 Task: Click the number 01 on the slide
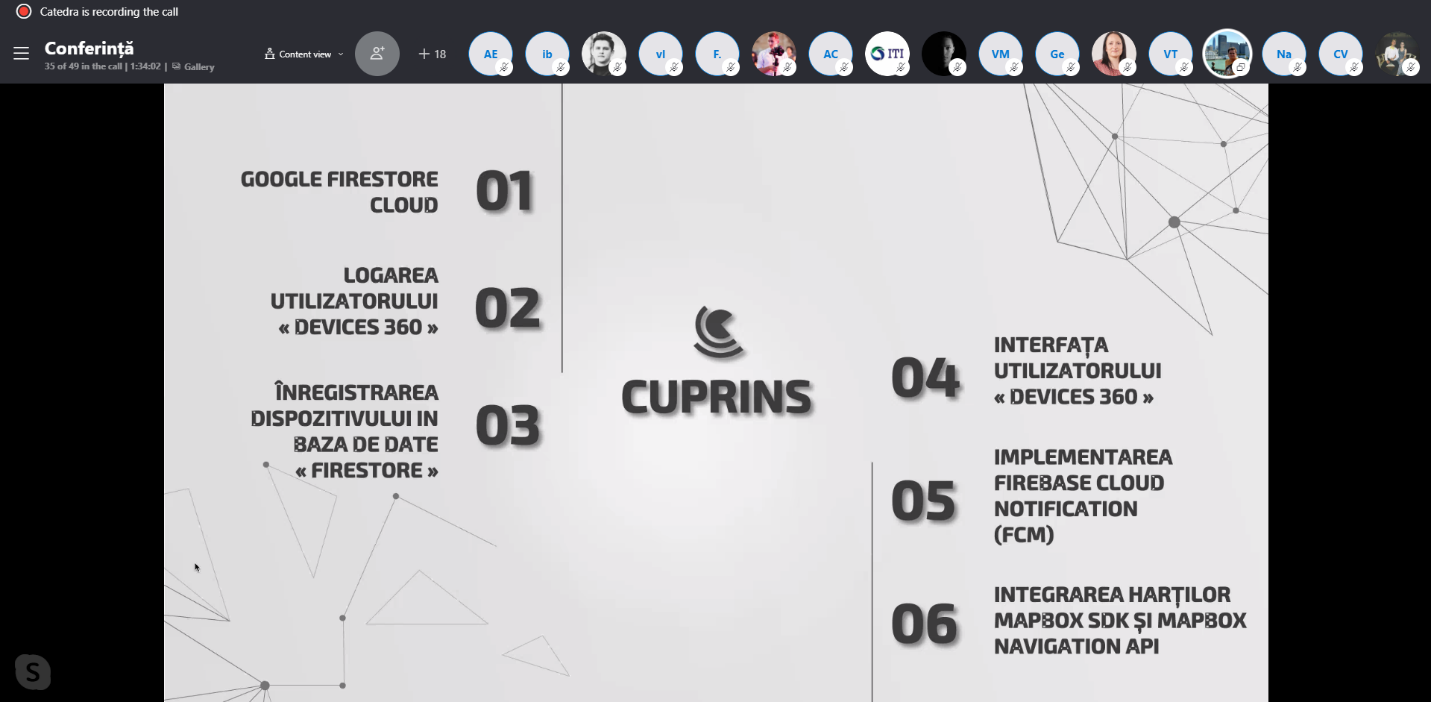point(504,192)
